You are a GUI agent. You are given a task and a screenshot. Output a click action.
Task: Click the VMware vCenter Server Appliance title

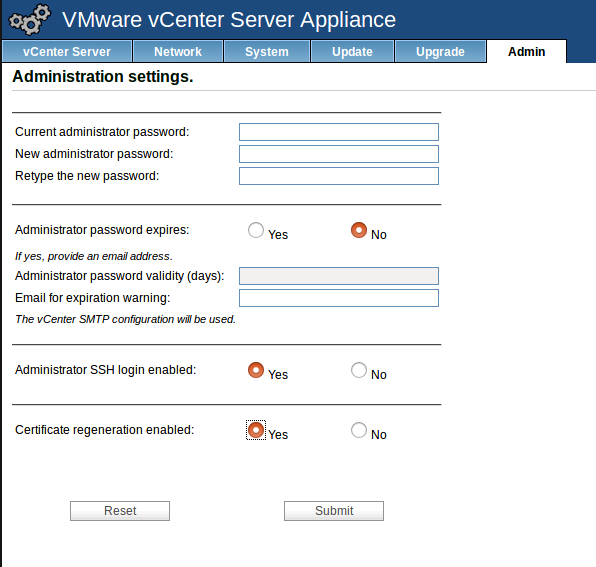(x=229, y=19)
